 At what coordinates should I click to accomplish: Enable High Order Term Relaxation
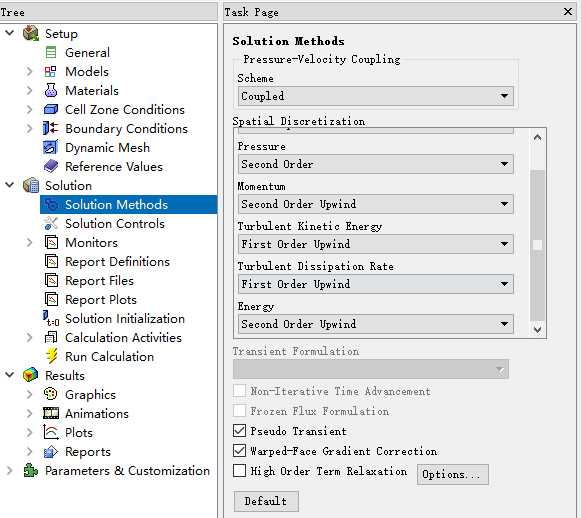(x=239, y=471)
